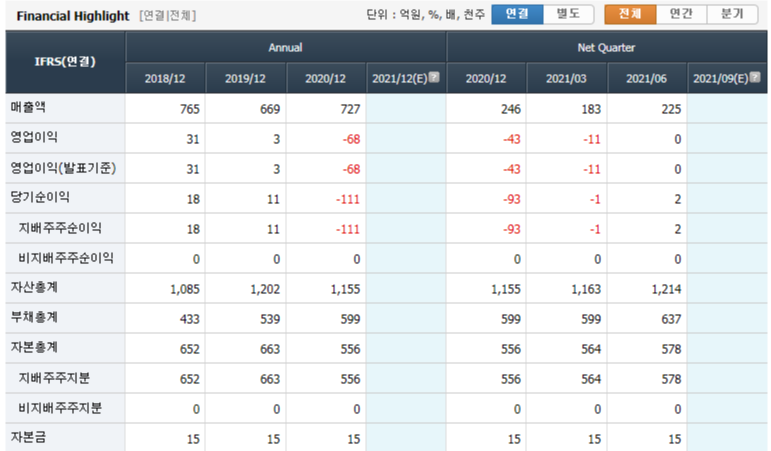This screenshot has width=771, height=451.
Task: Click revenue value 765 for 2018/12
Action: click(190, 109)
